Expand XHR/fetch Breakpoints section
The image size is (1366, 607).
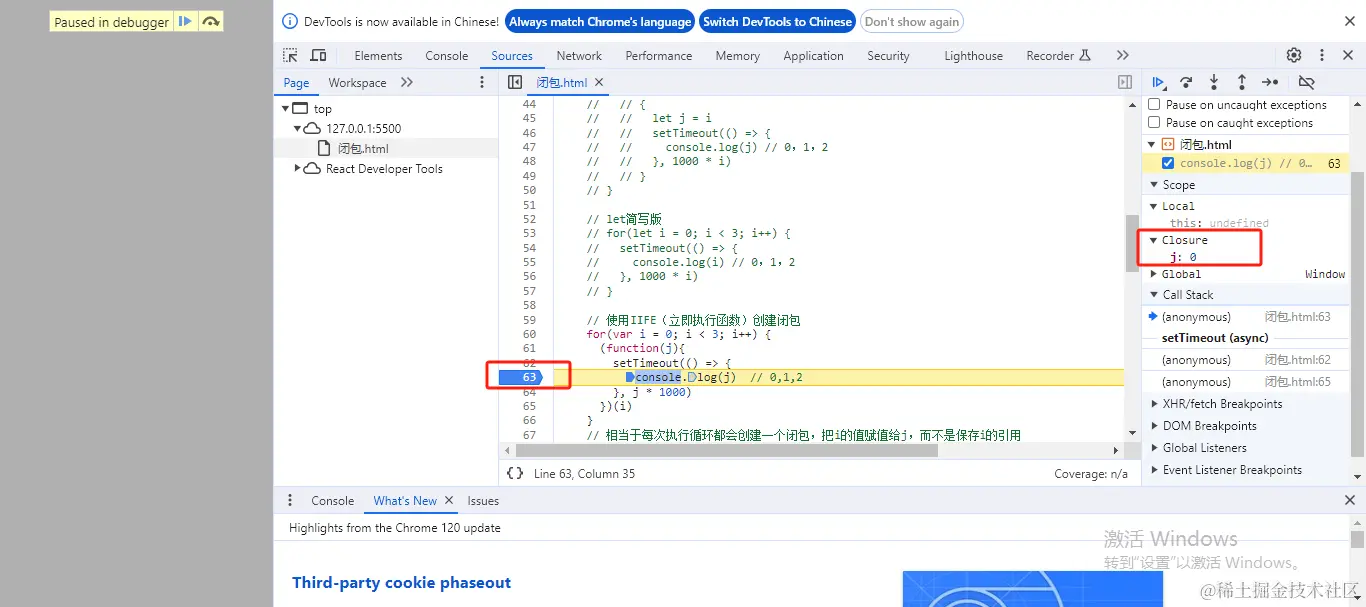1154,404
